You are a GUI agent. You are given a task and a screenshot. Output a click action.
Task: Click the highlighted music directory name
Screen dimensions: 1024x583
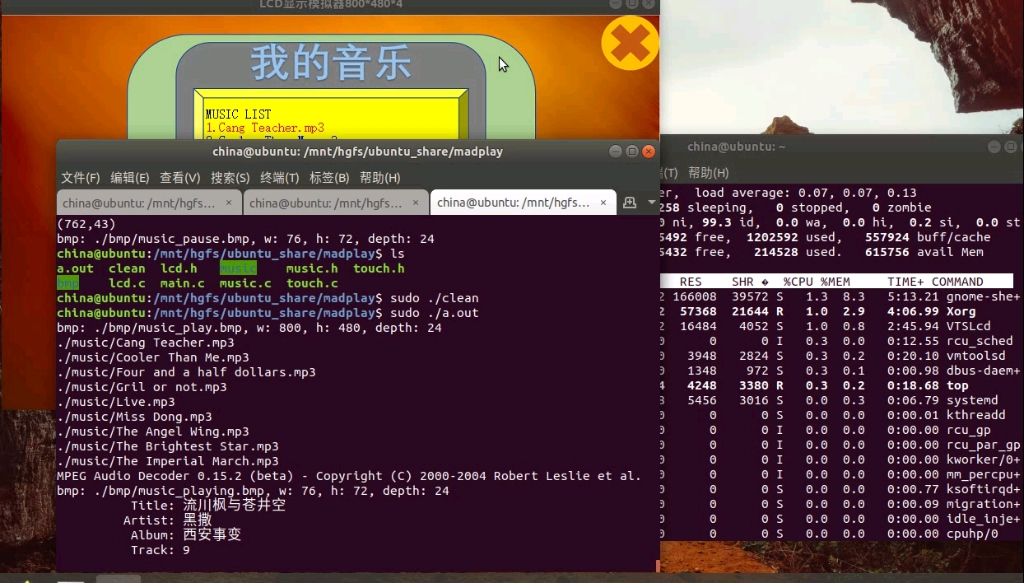[x=238, y=268]
